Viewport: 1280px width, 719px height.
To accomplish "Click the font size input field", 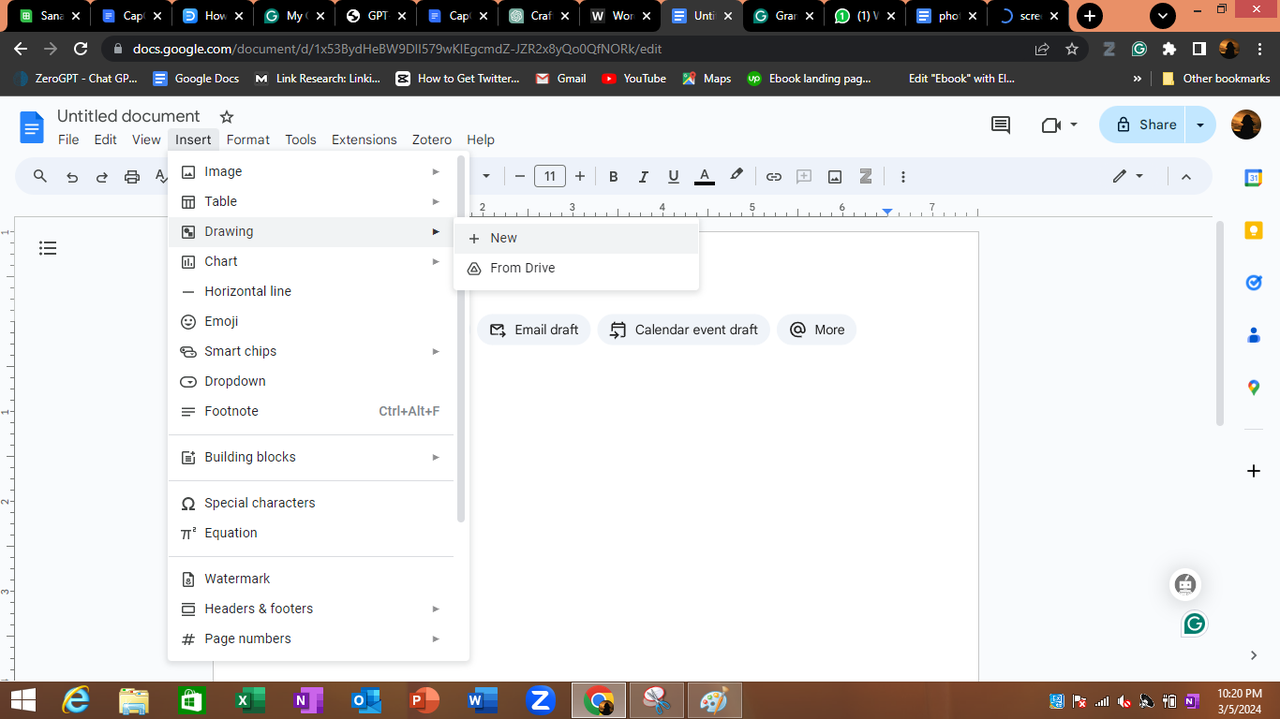I will (550, 177).
